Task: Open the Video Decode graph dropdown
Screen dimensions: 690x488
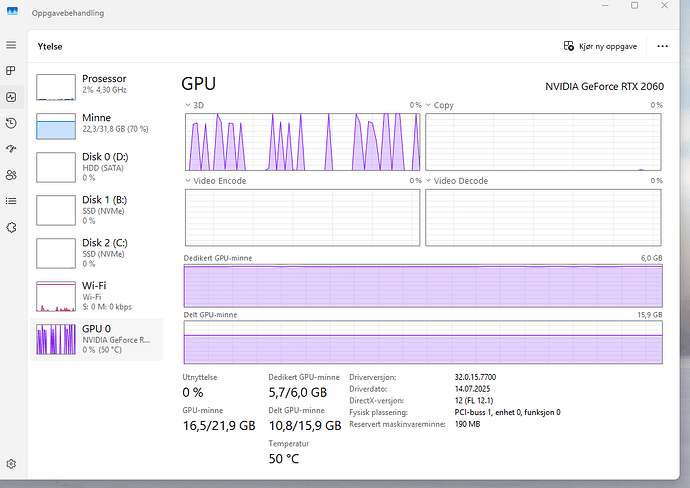Action: click(x=429, y=181)
